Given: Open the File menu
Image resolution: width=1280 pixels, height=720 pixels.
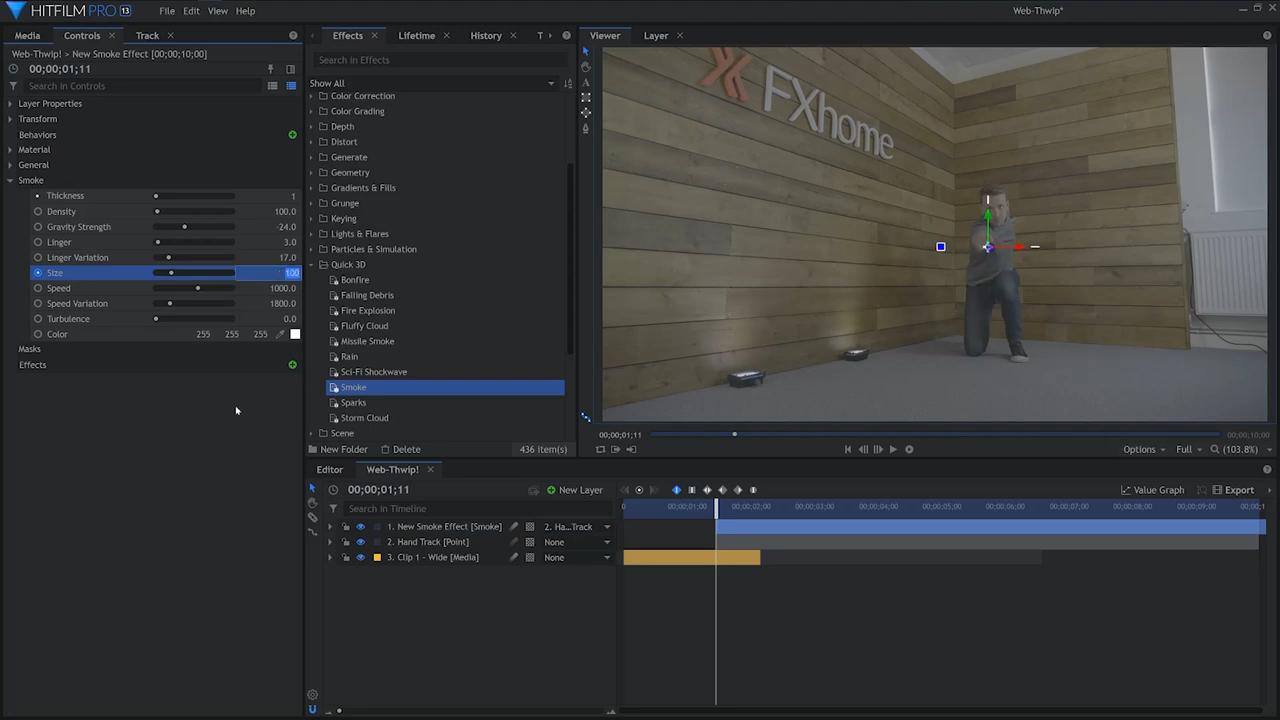Looking at the screenshot, I should [167, 11].
